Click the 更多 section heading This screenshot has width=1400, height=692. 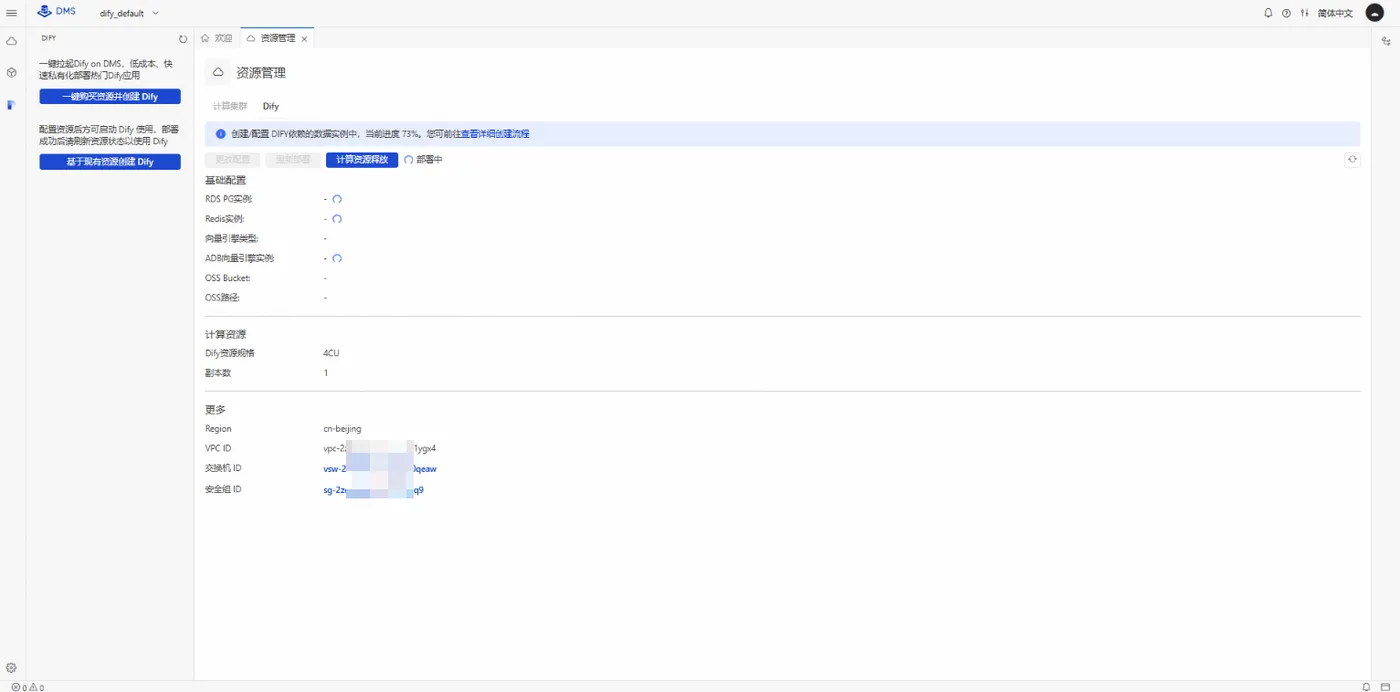[x=215, y=410]
